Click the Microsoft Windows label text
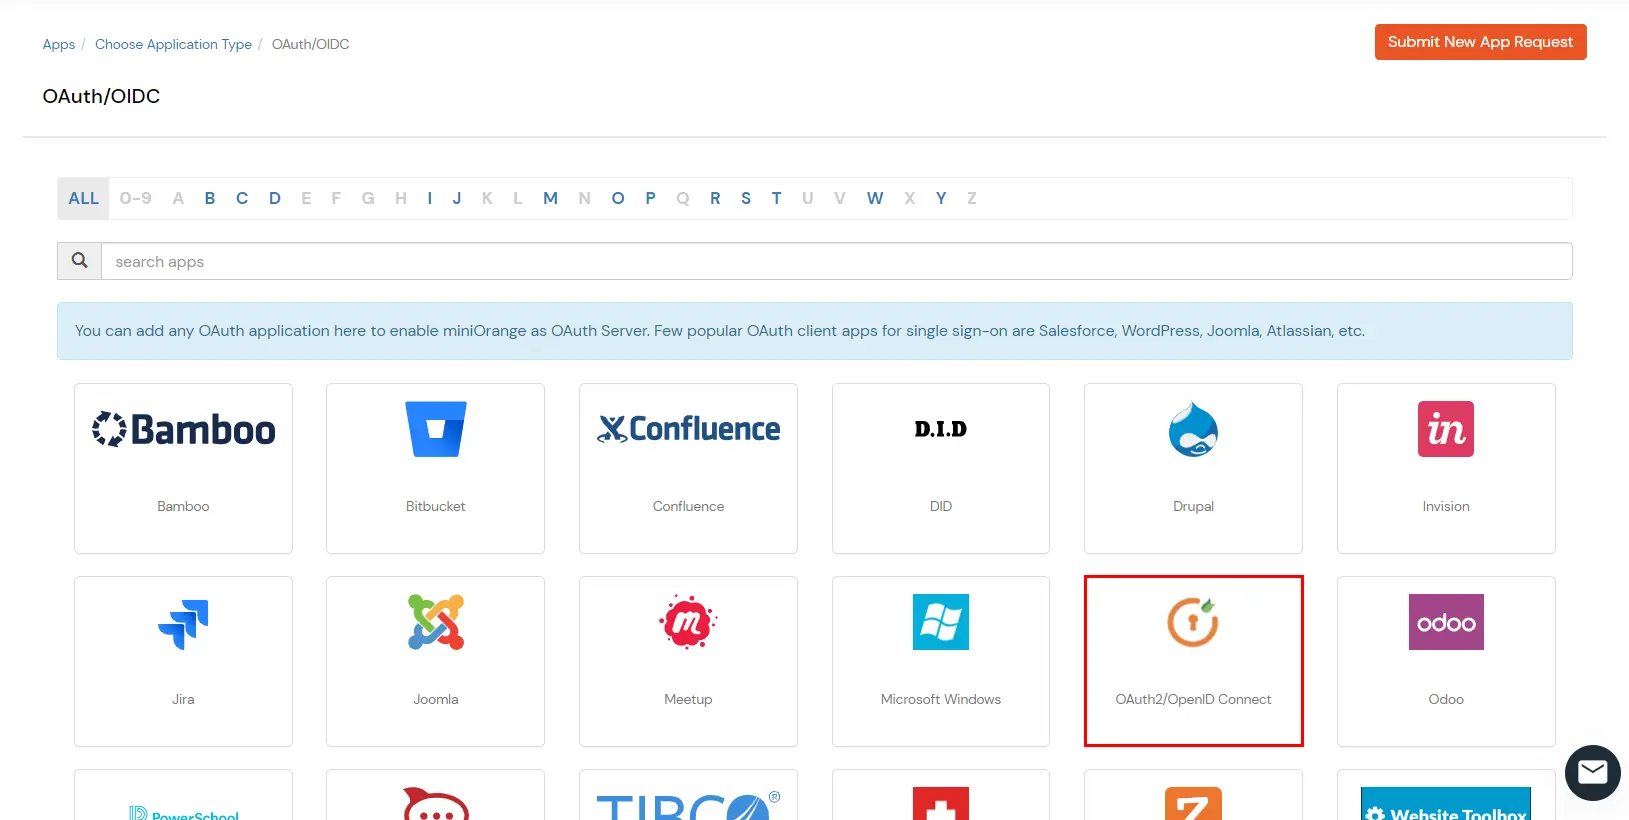 [x=941, y=699]
